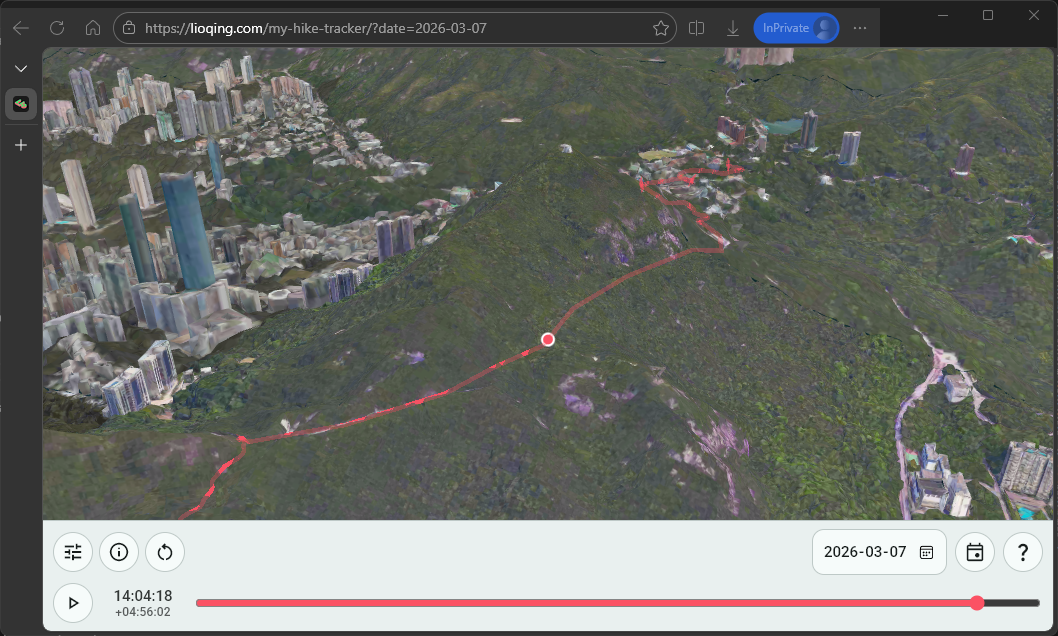This screenshot has height=636, width=1058.
Task: Open the browser settings ellipsis menu
Action: (859, 27)
